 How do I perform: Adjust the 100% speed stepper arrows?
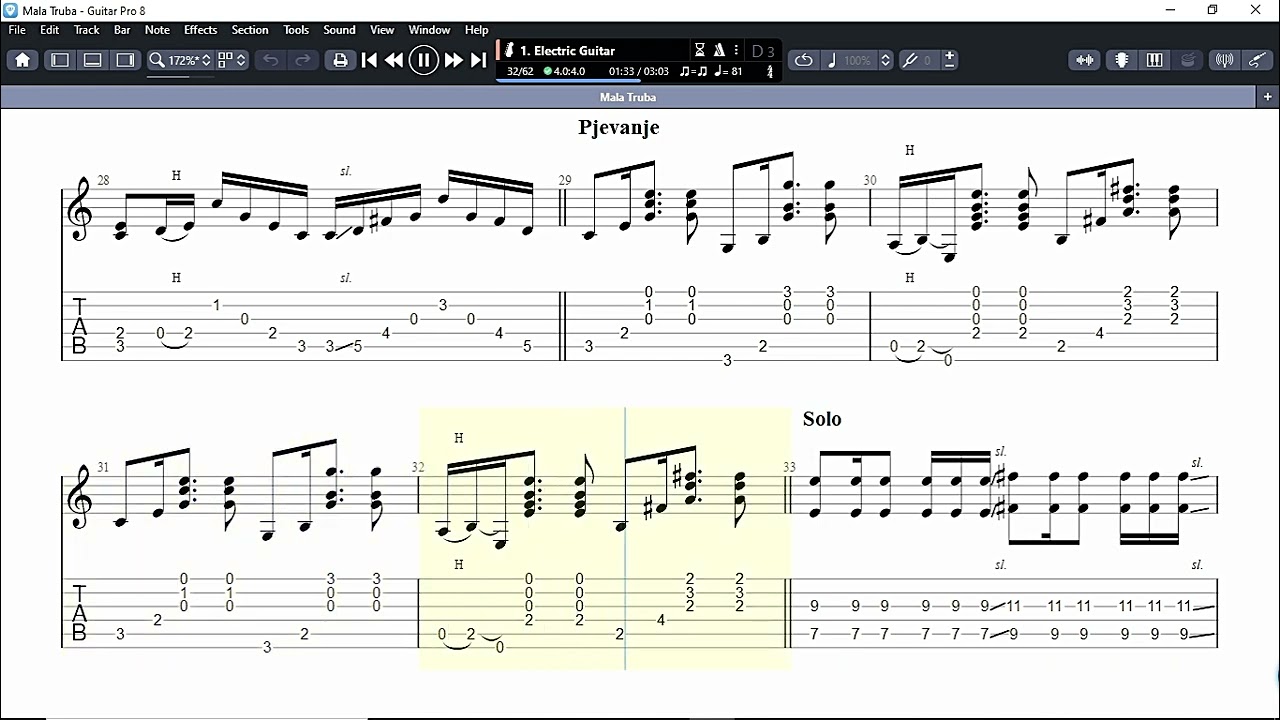[885, 60]
